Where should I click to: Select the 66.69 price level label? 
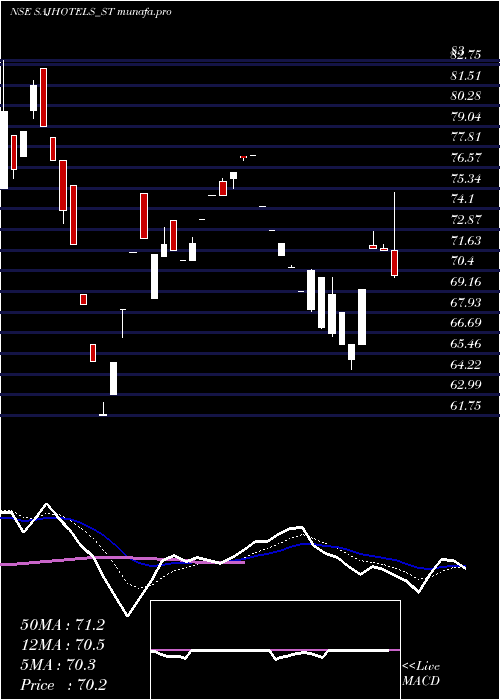(466, 323)
